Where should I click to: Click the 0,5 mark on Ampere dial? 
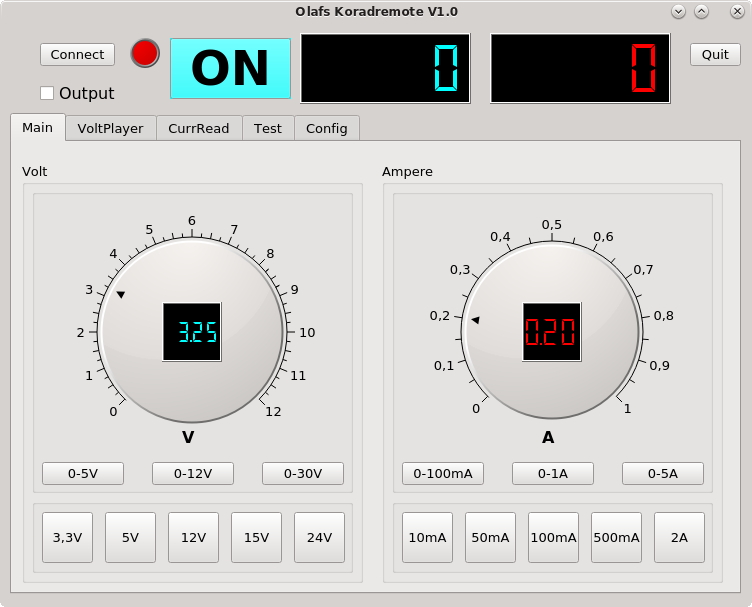pyautogui.click(x=552, y=224)
